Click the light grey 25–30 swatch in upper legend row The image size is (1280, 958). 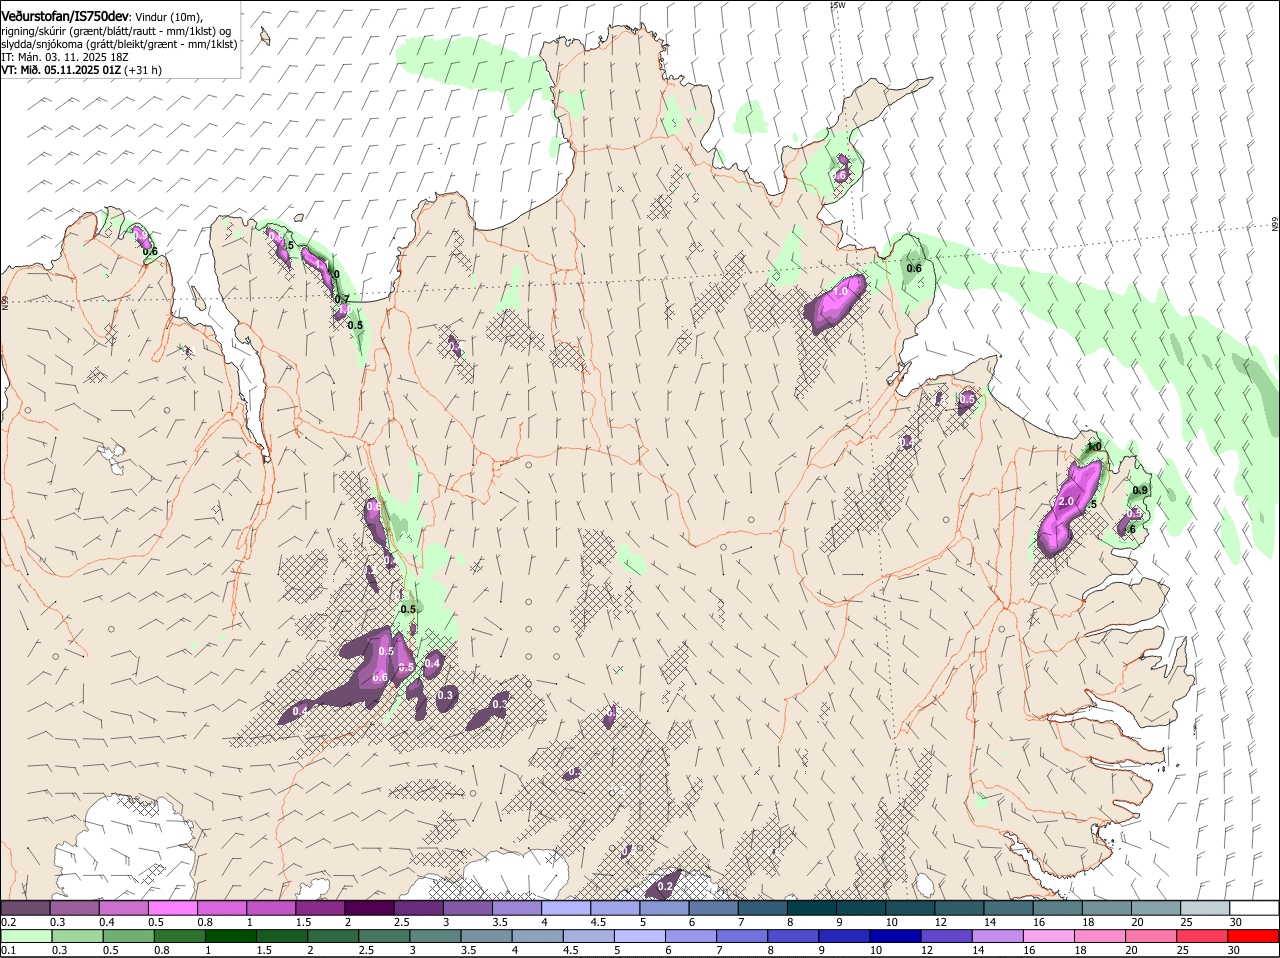click(1206, 907)
